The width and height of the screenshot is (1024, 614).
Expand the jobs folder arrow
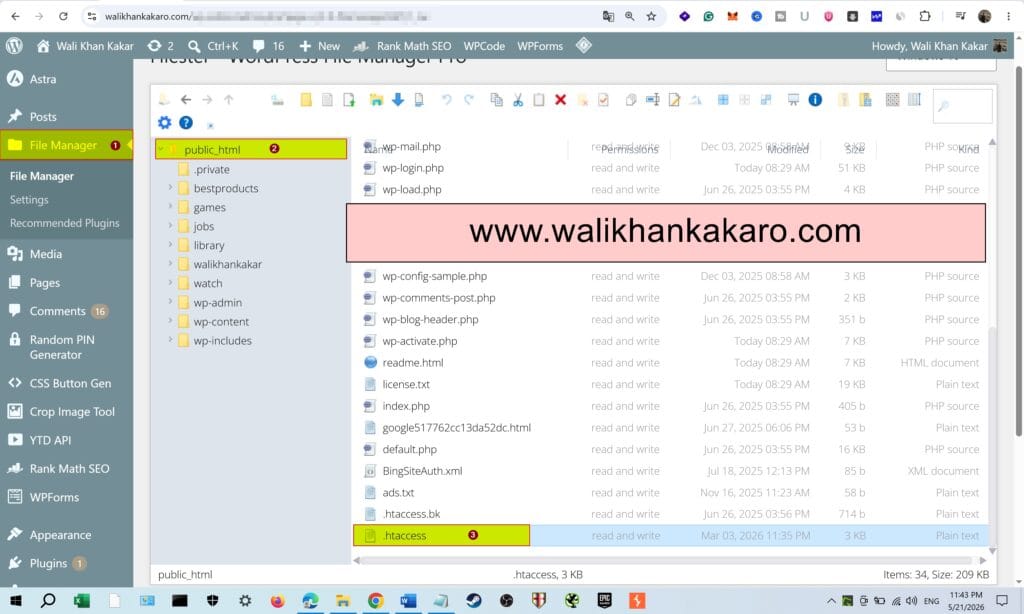170,225
